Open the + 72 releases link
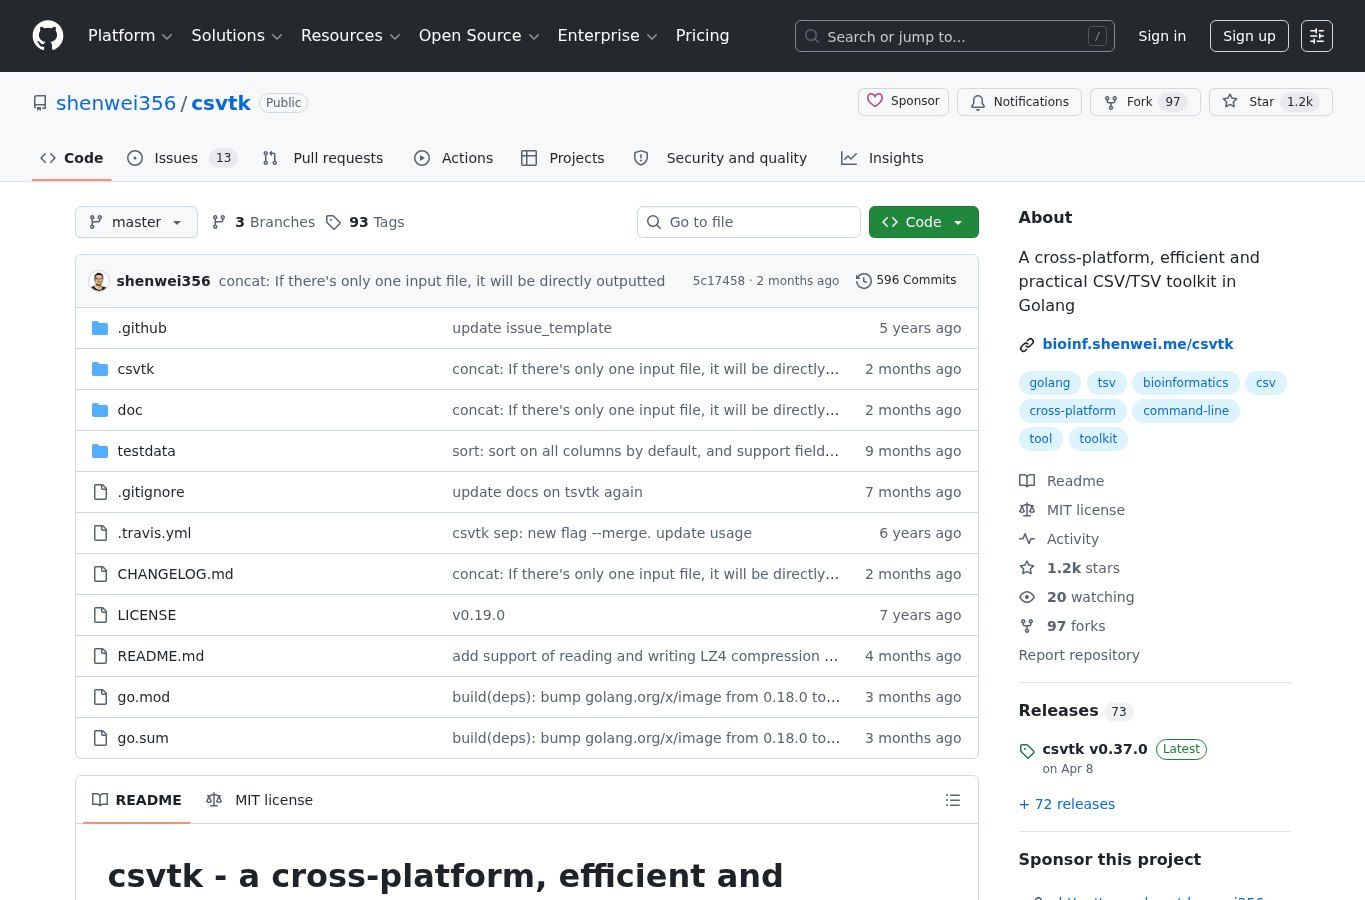 click(x=1067, y=804)
